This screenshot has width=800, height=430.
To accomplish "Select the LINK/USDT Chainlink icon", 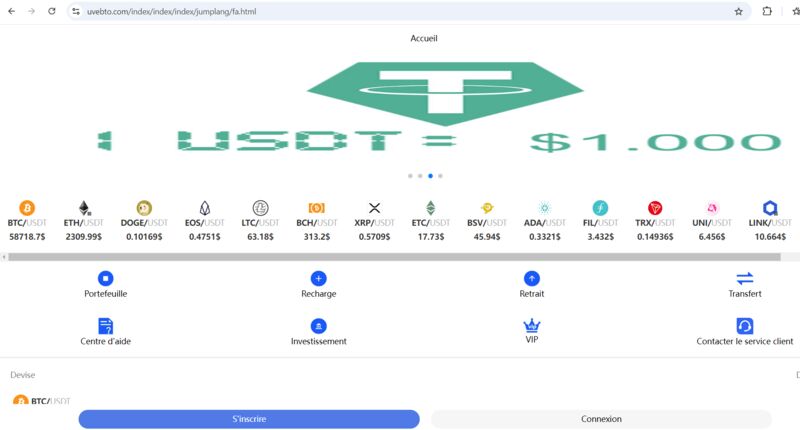I will point(770,208).
